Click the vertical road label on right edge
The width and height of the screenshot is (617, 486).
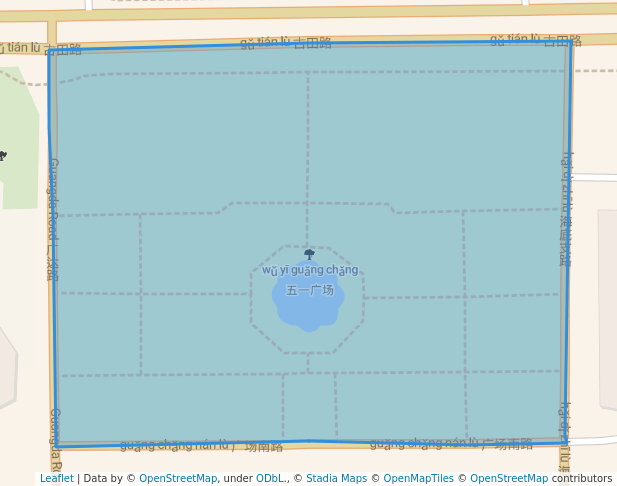click(x=566, y=208)
